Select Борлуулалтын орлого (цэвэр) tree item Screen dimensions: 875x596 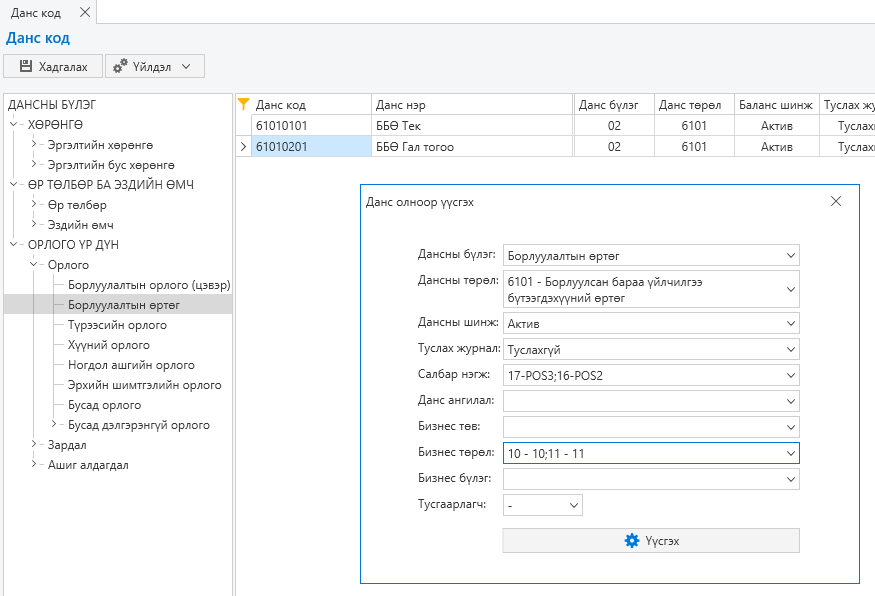click(x=149, y=285)
